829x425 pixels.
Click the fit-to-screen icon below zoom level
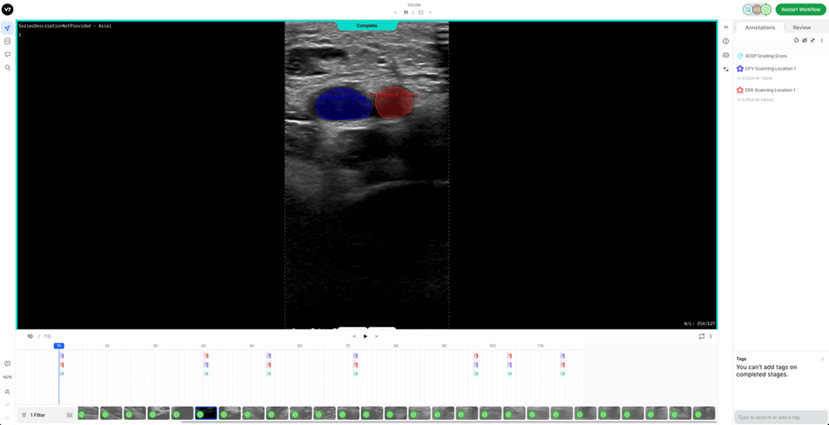click(x=7, y=392)
